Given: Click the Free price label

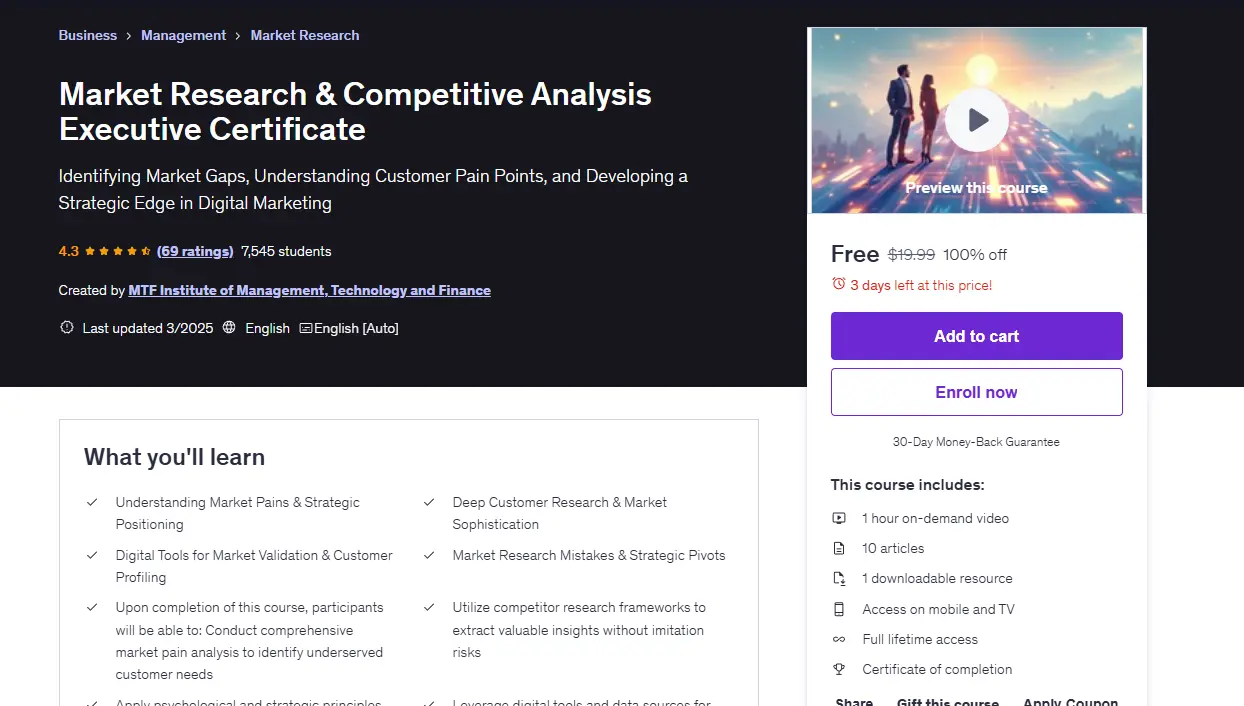Looking at the screenshot, I should 855,254.
